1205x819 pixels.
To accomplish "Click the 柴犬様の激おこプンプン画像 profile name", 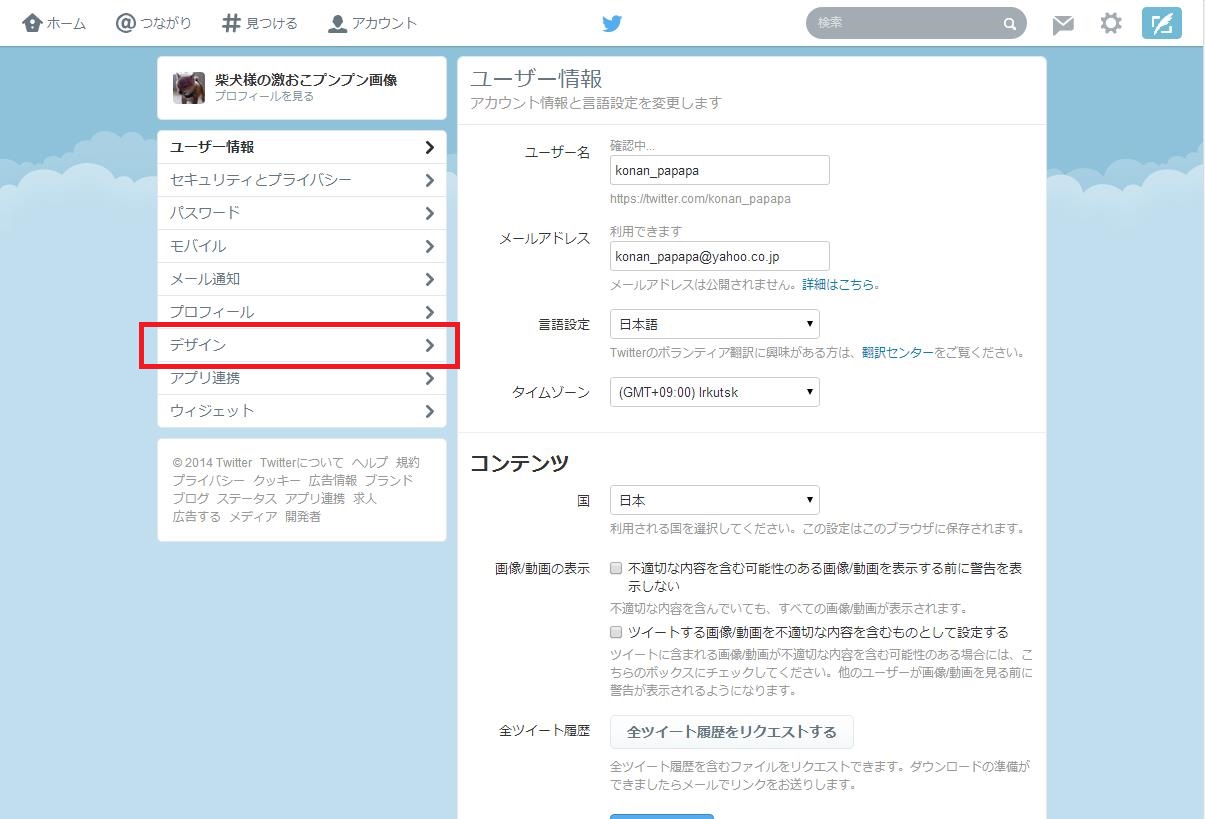I will pyautogui.click(x=306, y=79).
